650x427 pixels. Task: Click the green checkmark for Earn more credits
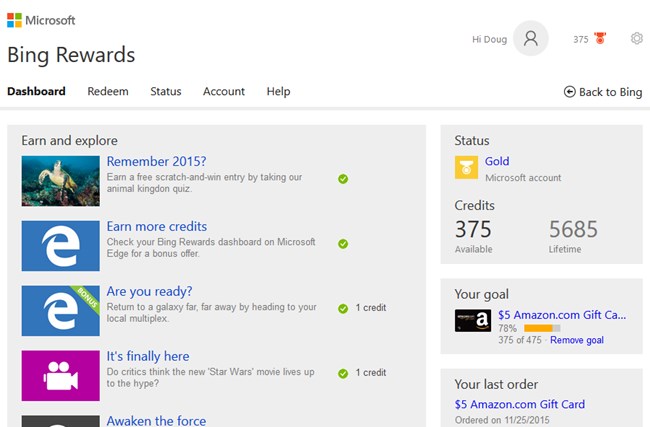pyautogui.click(x=343, y=244)
